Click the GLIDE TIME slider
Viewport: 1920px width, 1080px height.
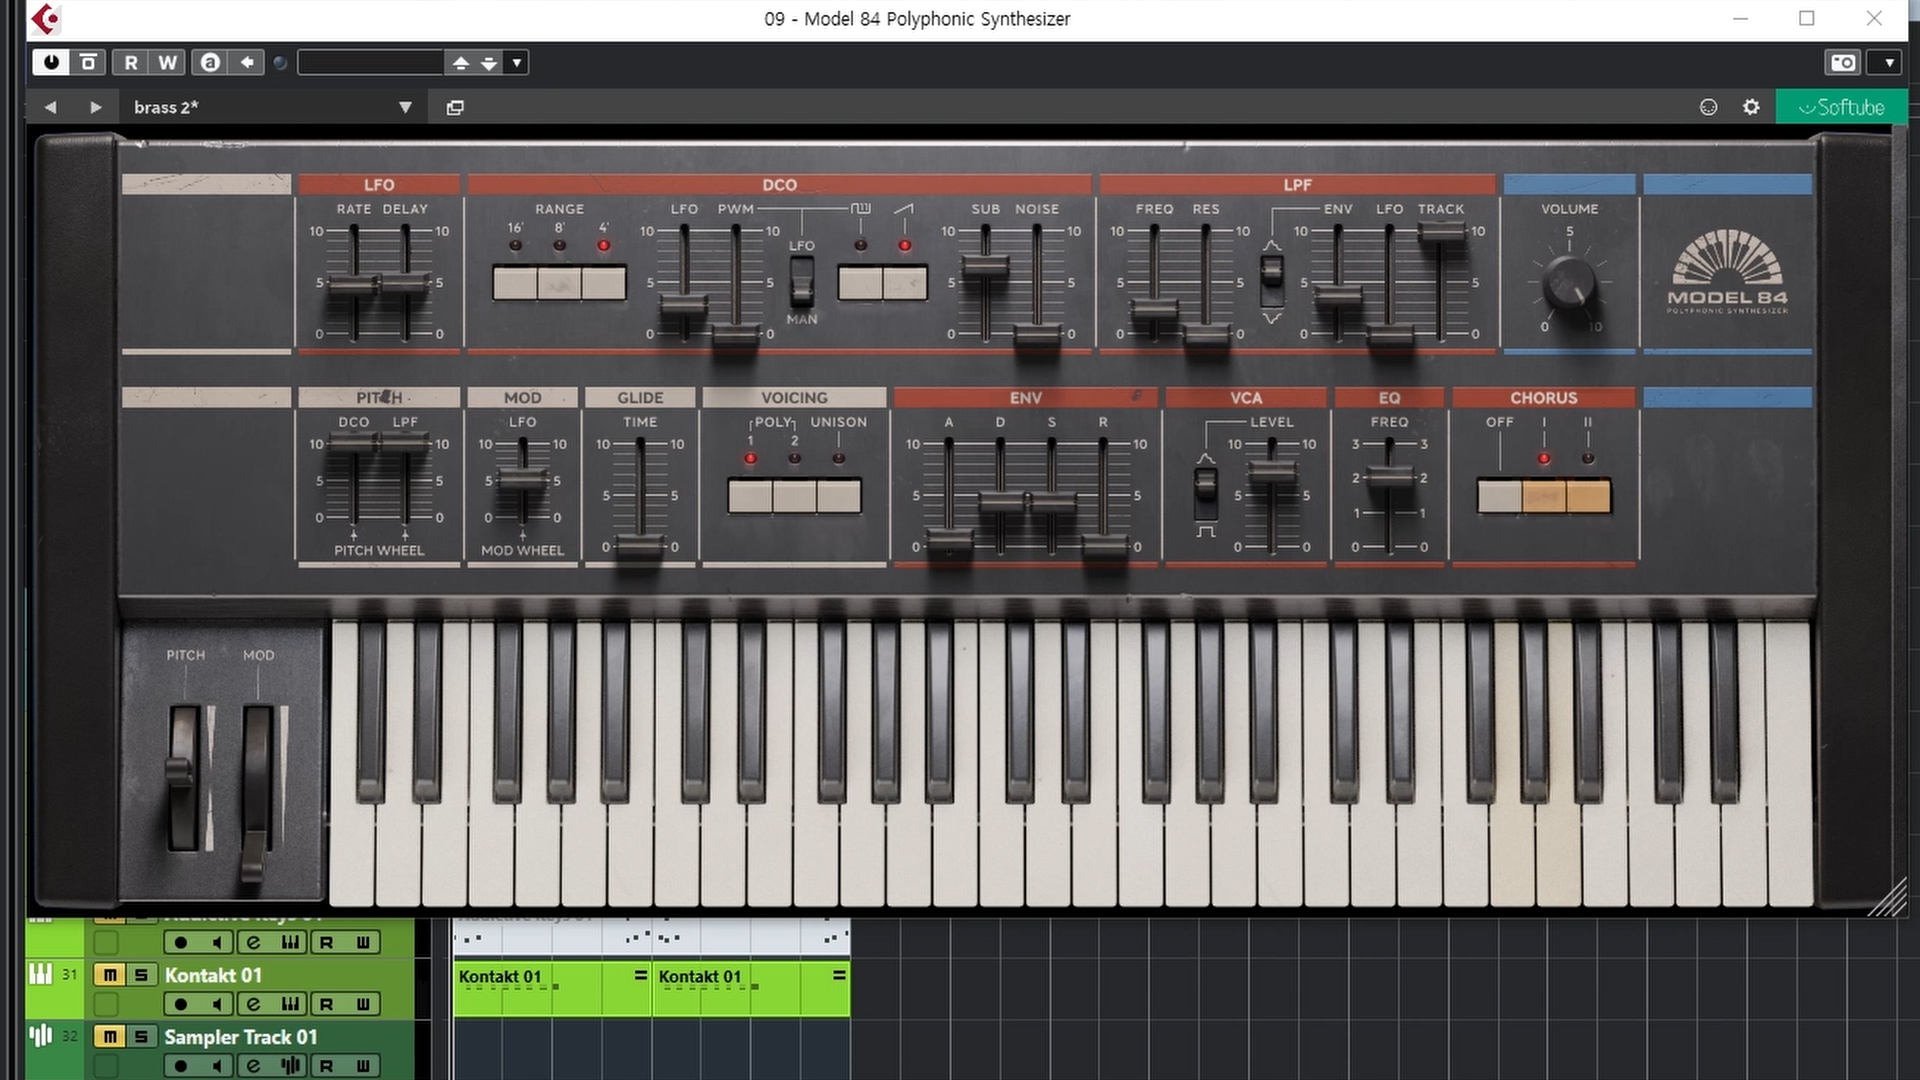(x=640, y=546)
